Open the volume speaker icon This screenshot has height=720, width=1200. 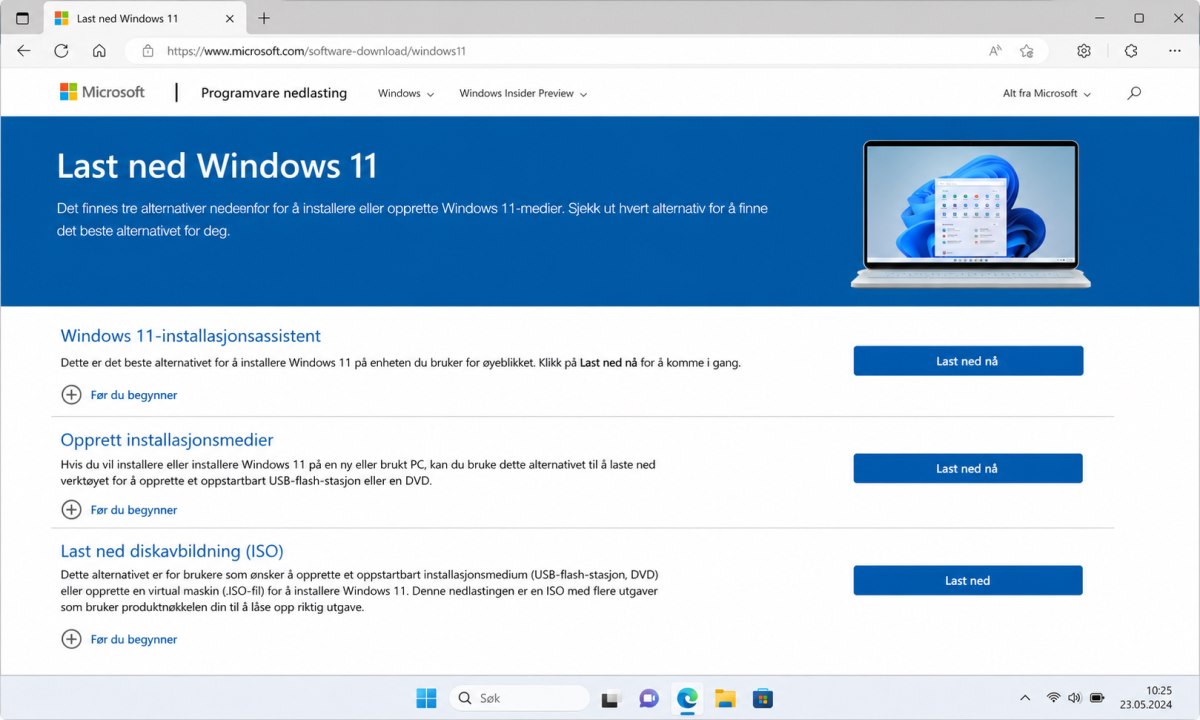coord(1074,698)
